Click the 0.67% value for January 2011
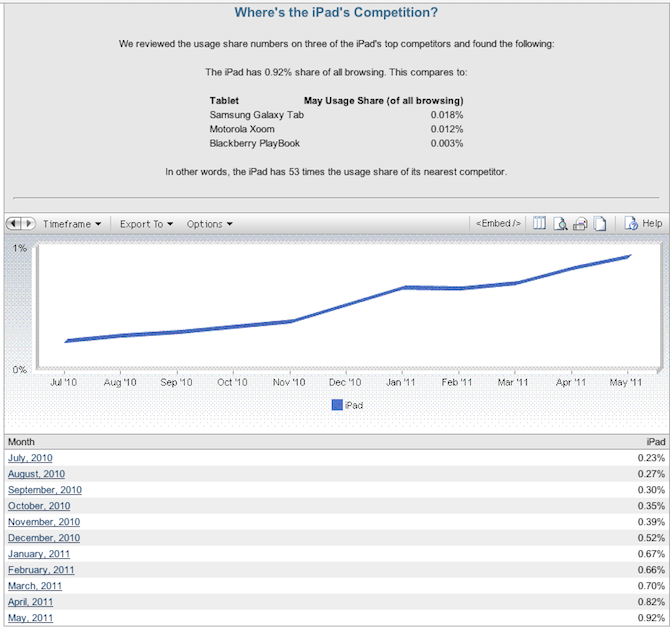Screen dimensions: 670x631 coord(651,554)
